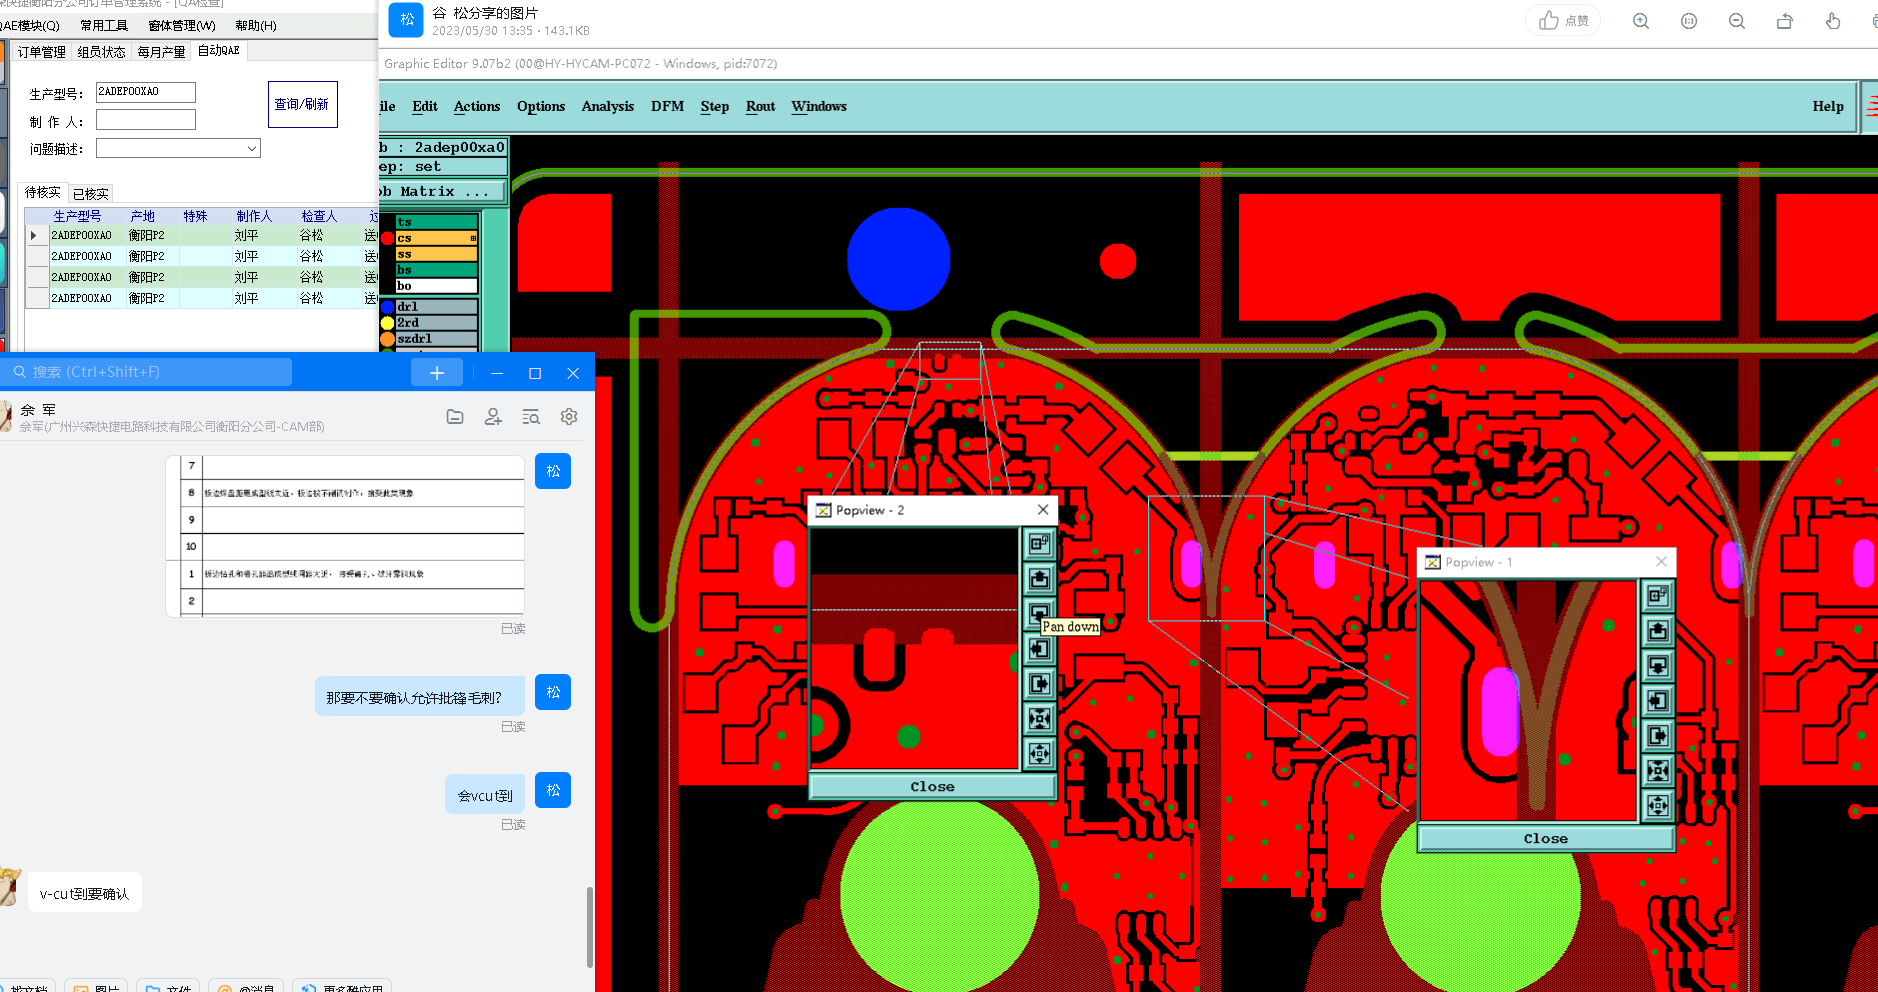
Task: Switch to the 订单管理 tab
Action: [41, 52]
